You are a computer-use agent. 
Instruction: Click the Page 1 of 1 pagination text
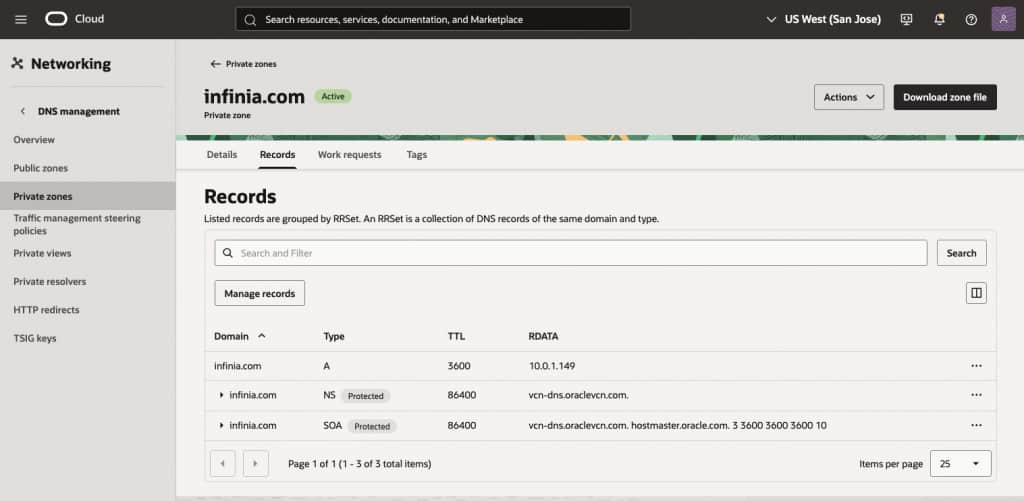[x=359, y=464]
